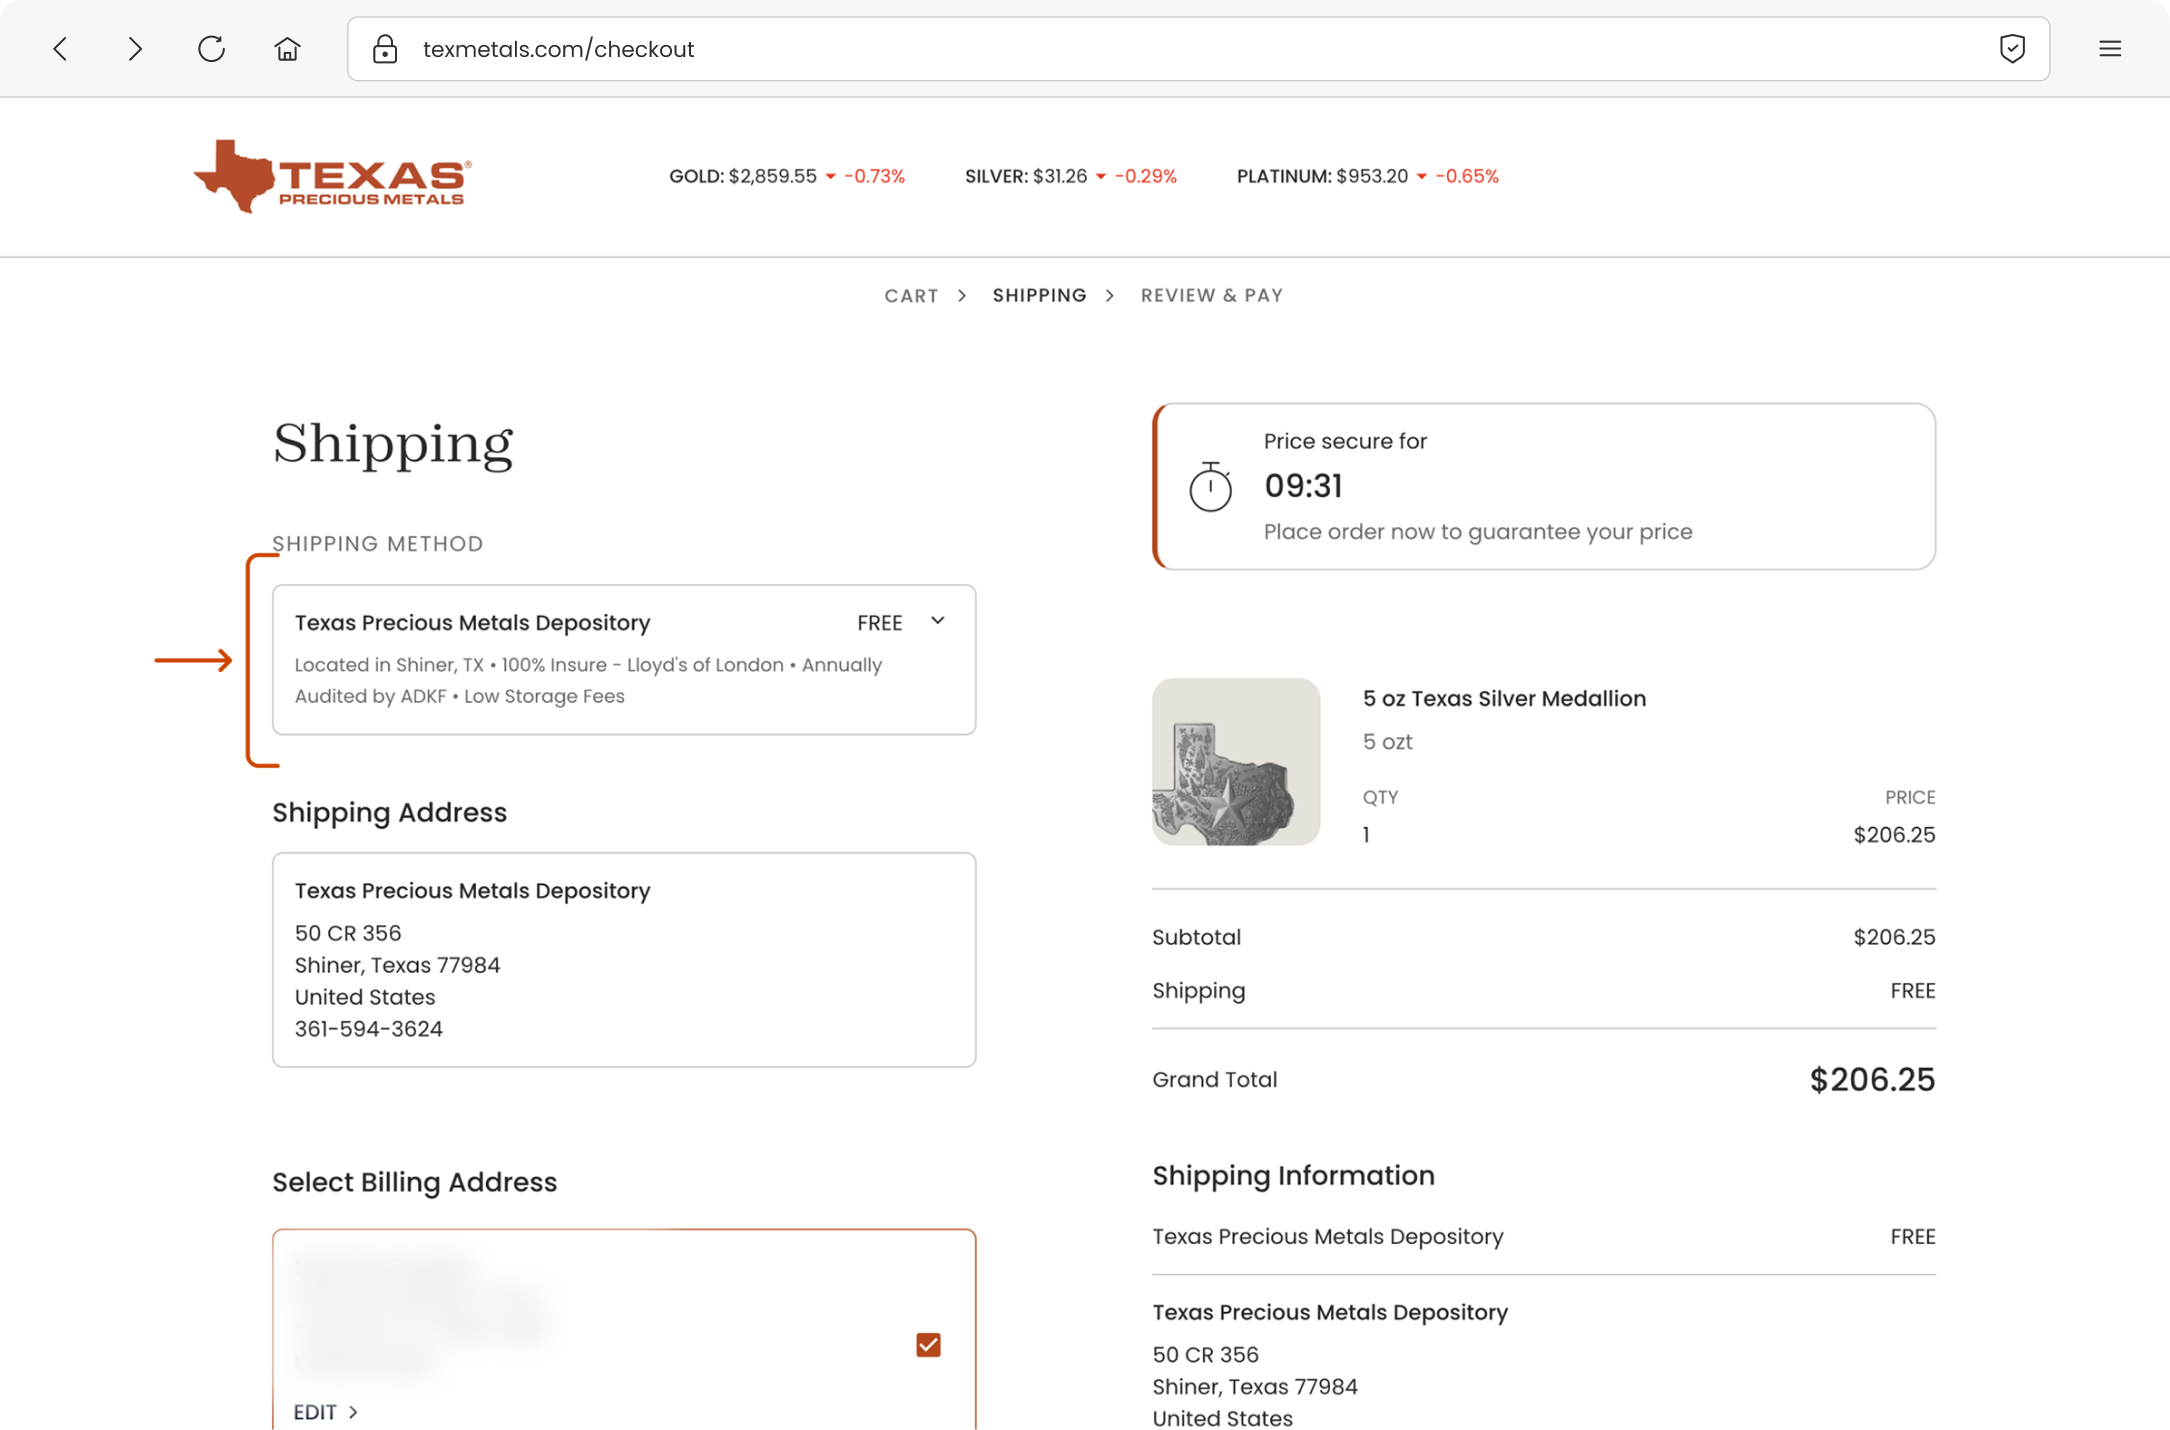Viewport: 2170px width, 1430px height.
Task: Open the browser hamburger menu
Action: tap(2110, 49)
